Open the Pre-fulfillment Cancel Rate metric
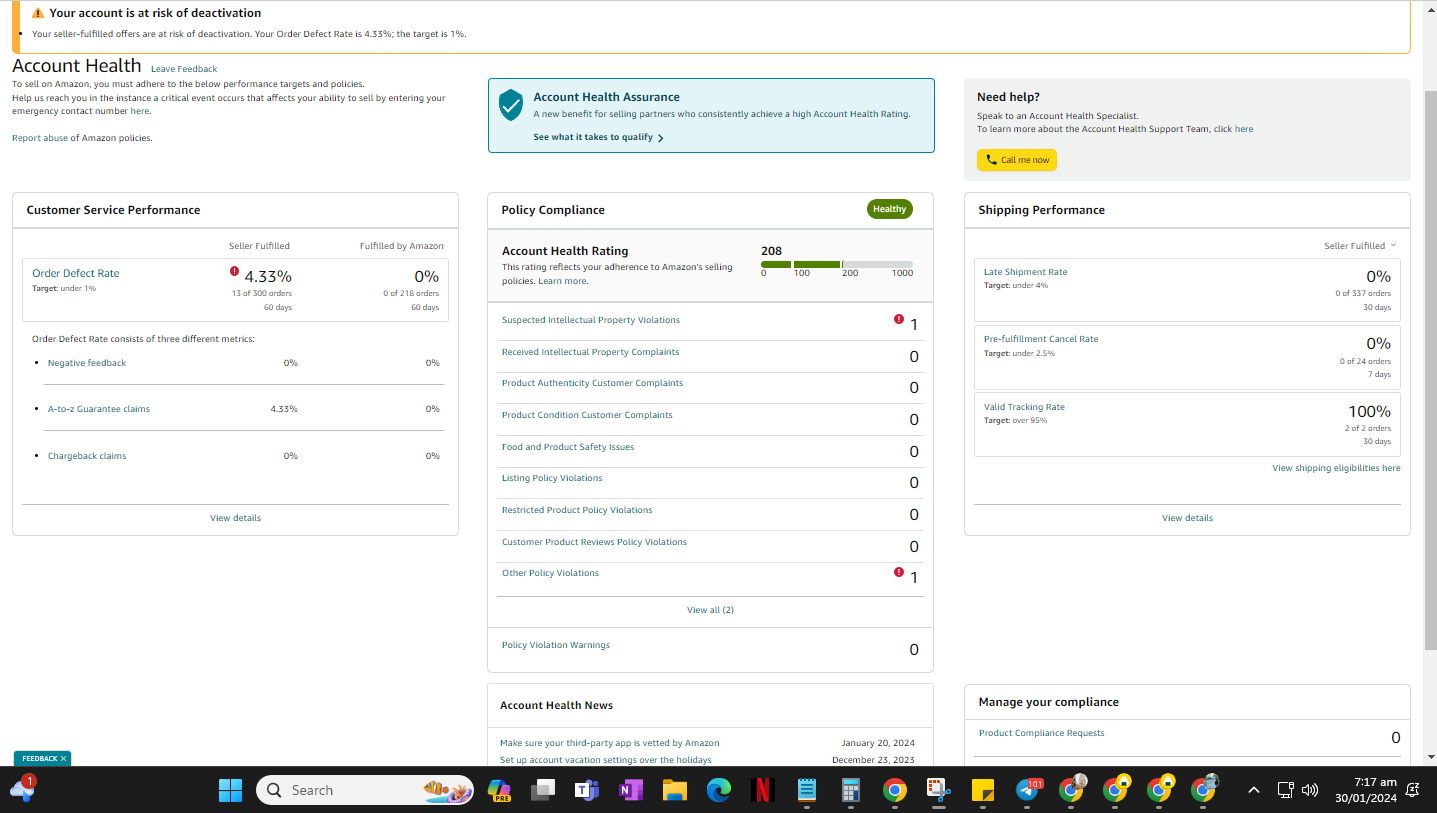Viewport: 1437px width, 813px height. 1041,339
